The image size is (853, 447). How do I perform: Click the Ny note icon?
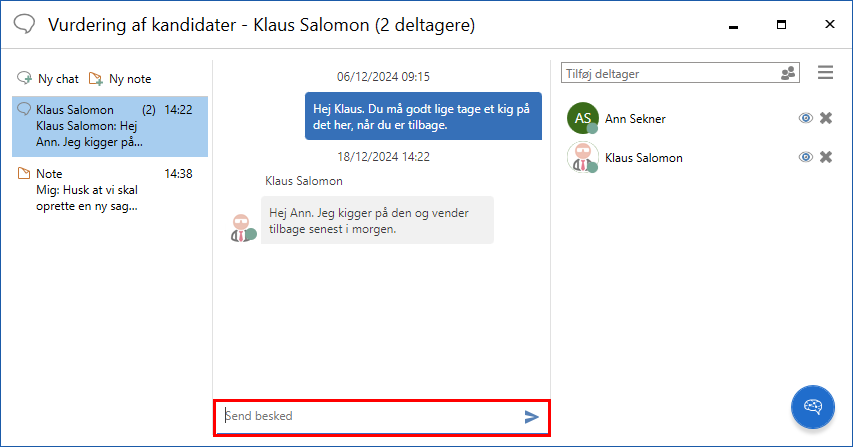coord(96,78)
